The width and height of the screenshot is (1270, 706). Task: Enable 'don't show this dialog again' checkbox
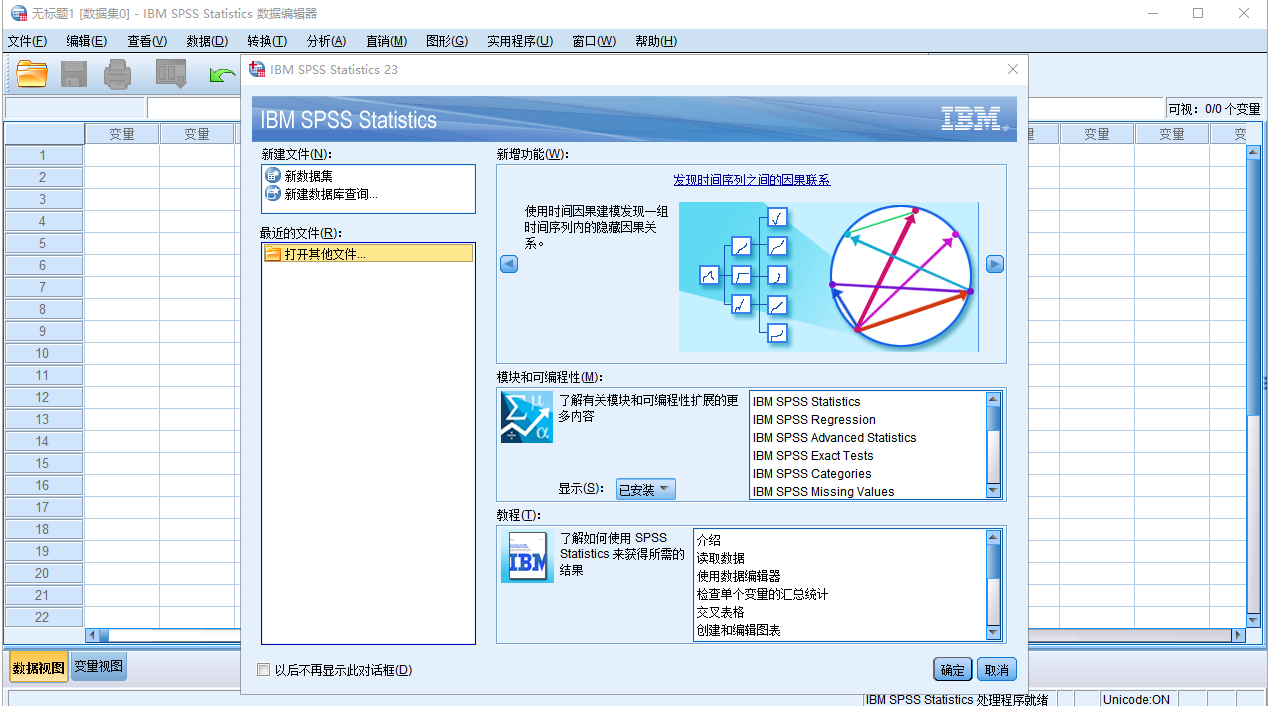click(x=264, y=670)
